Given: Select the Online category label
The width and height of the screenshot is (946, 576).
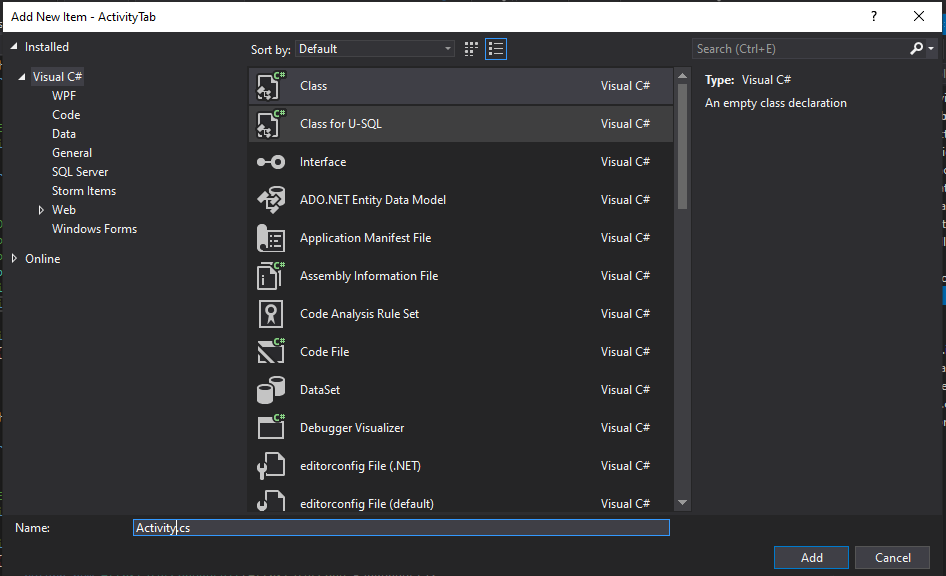Looking at the screenshot, I should pos(42,259).
